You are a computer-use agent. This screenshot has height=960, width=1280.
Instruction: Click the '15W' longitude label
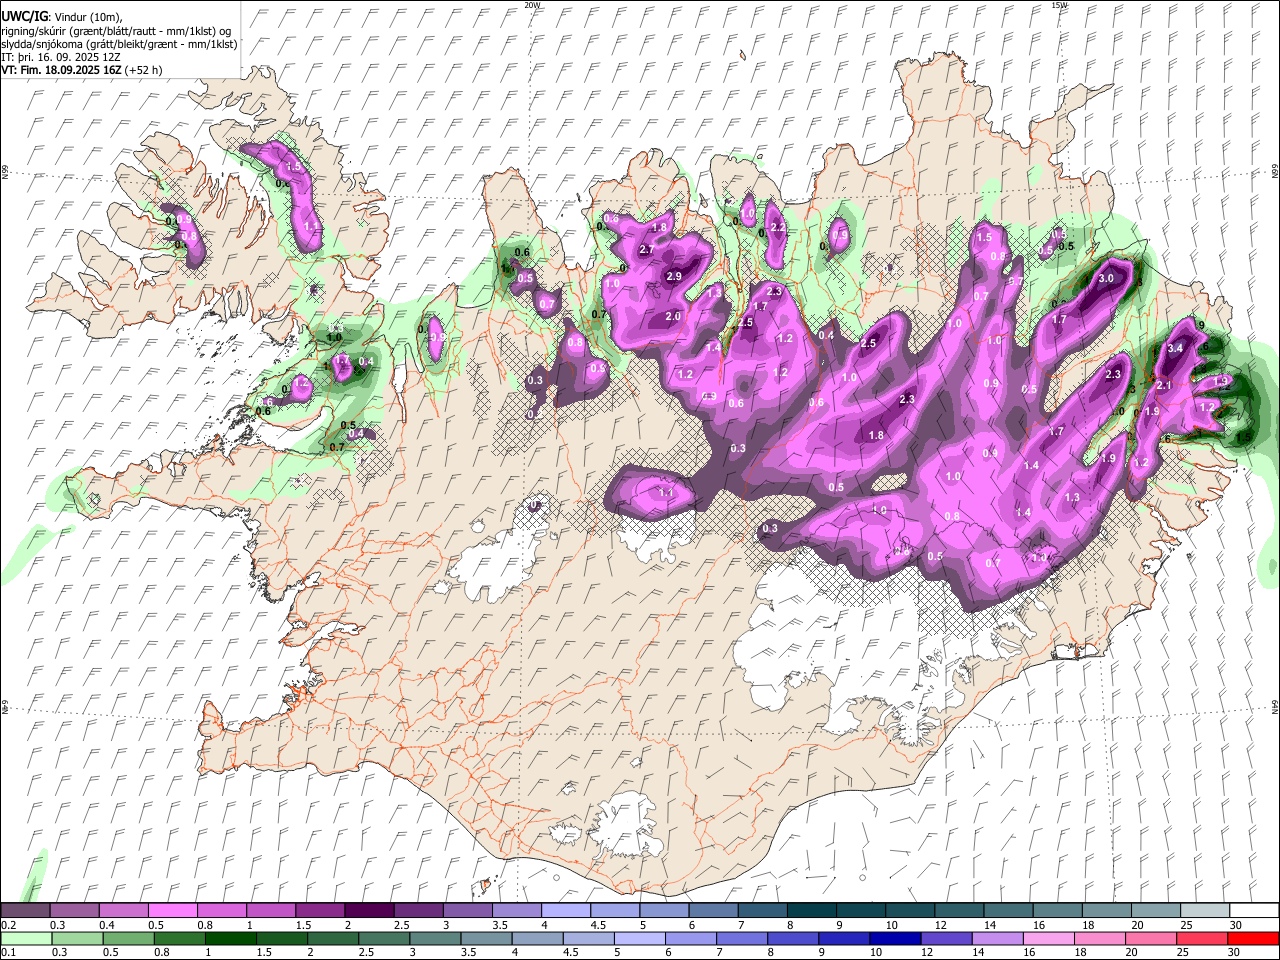coord(1059,5)
